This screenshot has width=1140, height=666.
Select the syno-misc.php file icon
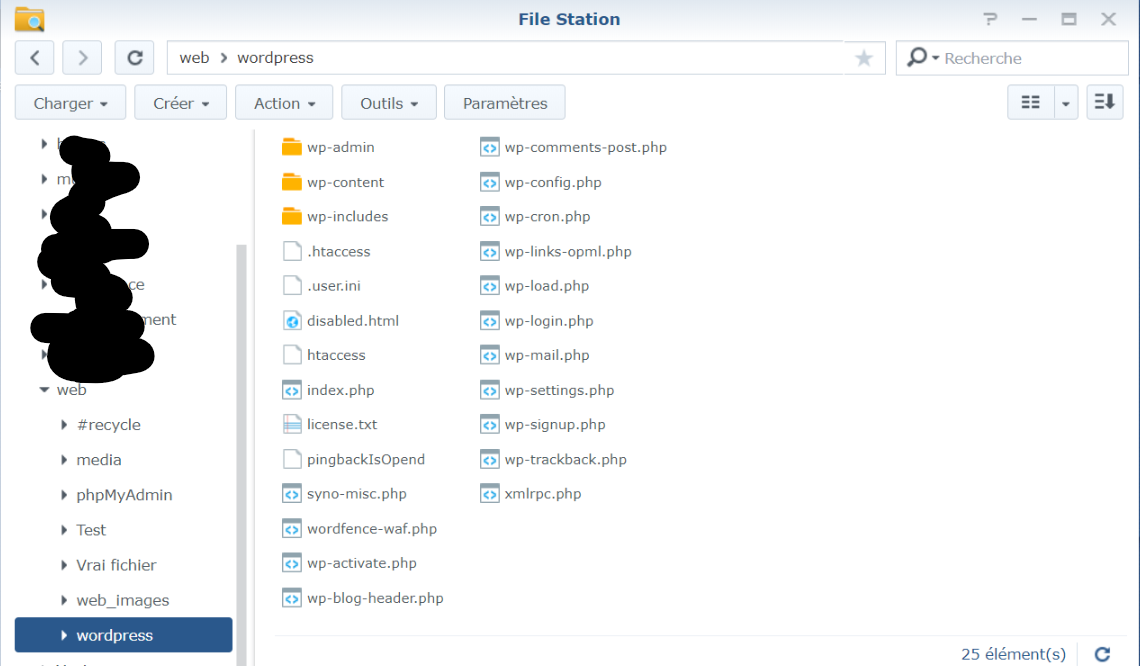pos(292,494)
